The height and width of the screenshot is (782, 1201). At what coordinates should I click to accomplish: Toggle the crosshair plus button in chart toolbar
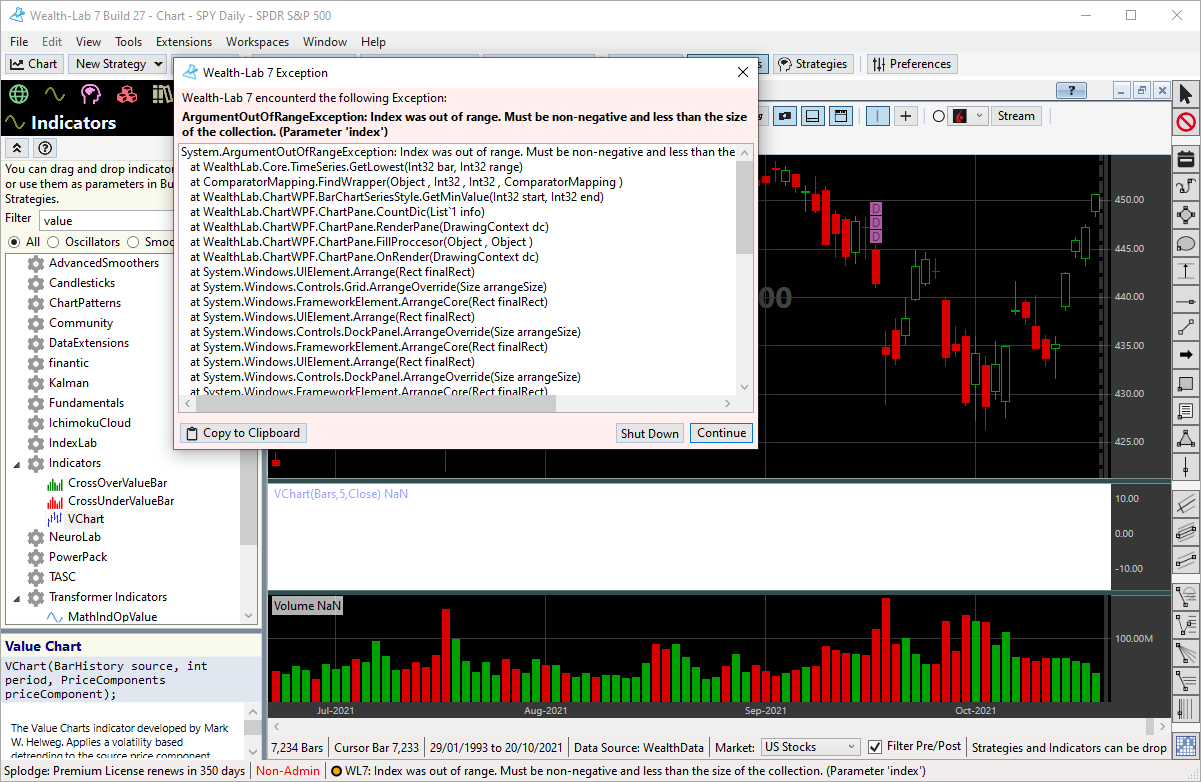pos(905,116)
